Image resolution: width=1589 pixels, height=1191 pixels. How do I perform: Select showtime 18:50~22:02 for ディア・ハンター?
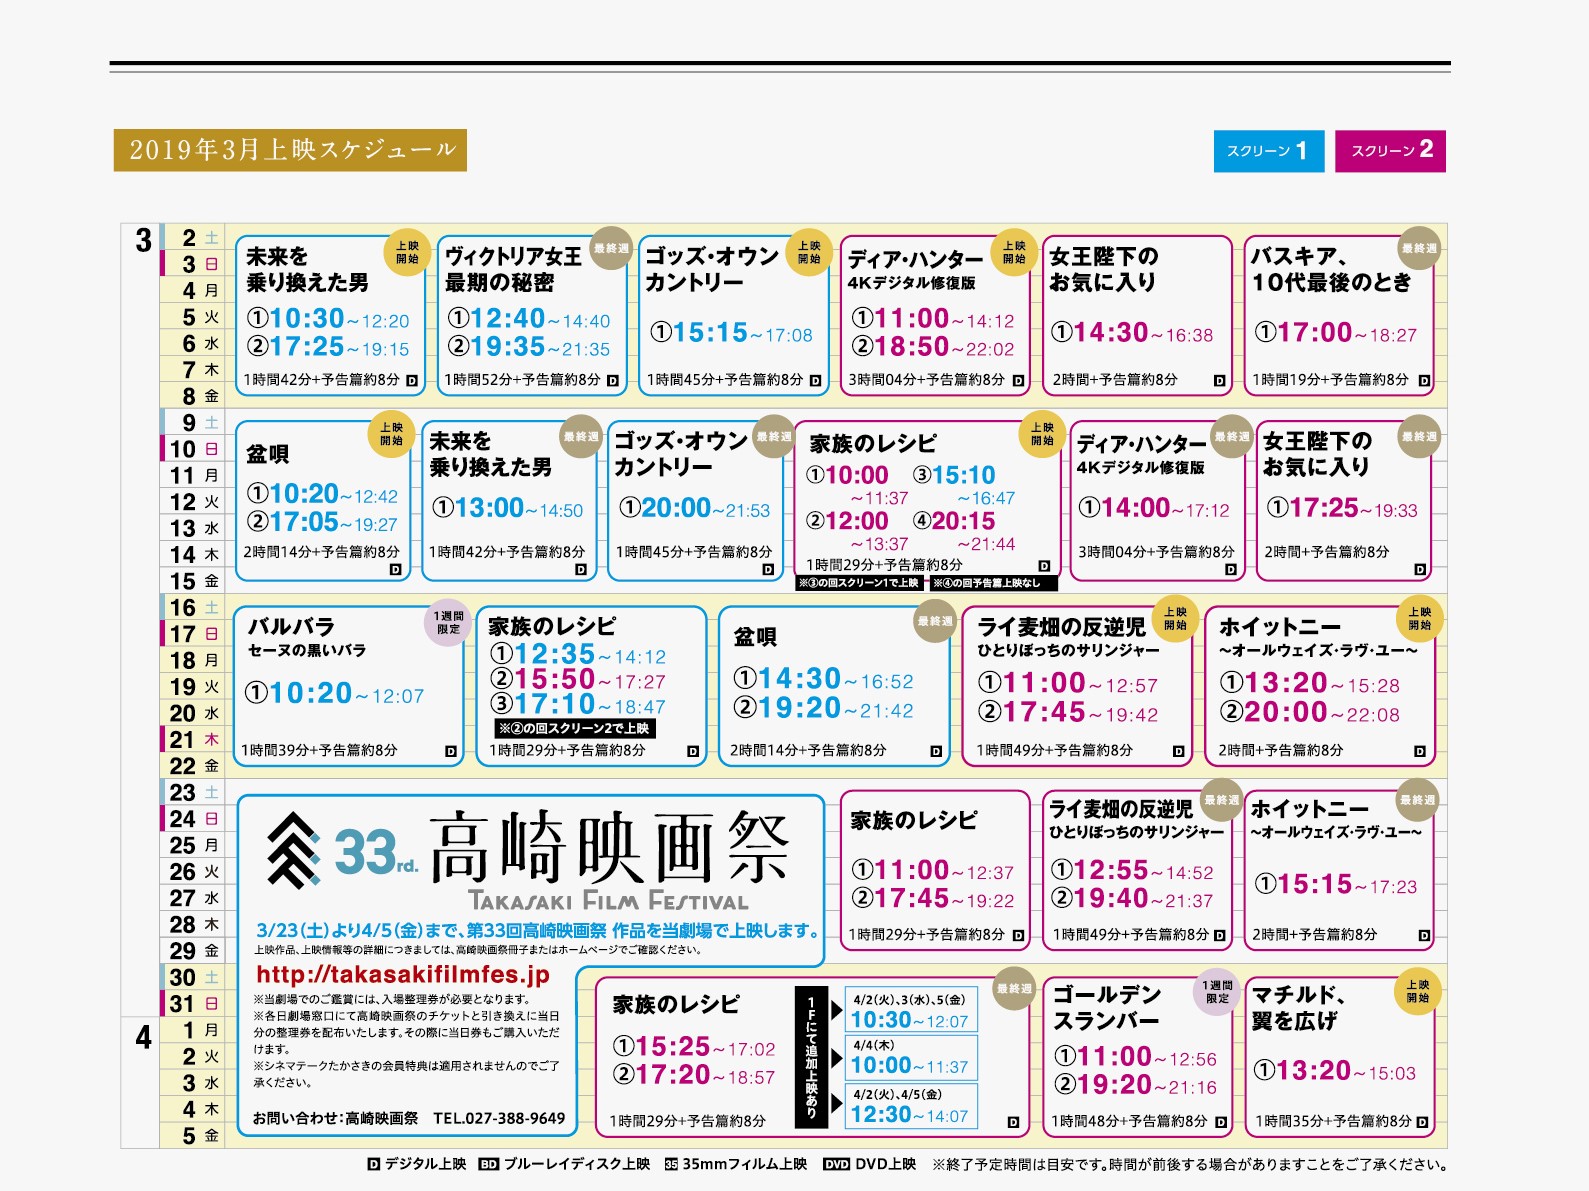click(x=933, y=347)
